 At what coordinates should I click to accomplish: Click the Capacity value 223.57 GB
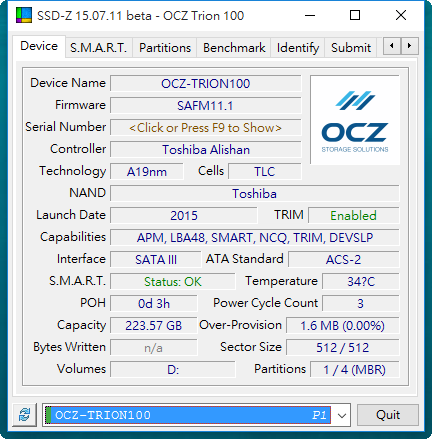coord(154,326)
